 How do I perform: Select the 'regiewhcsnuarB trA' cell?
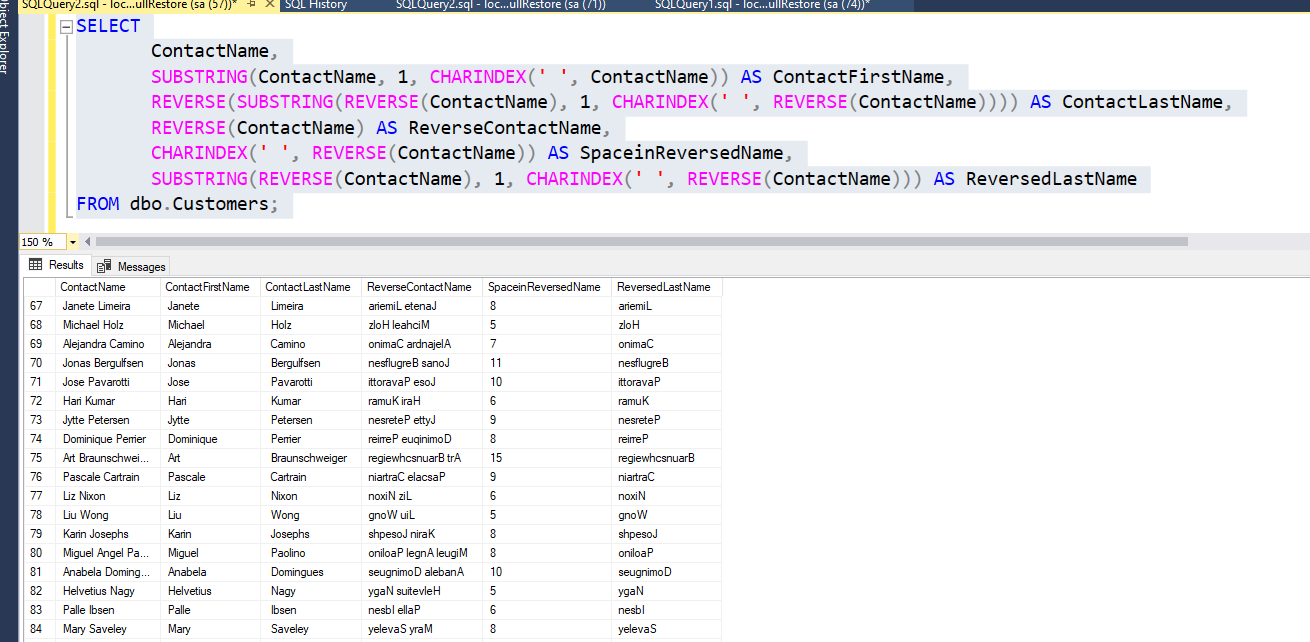click(x=422, y=458)
